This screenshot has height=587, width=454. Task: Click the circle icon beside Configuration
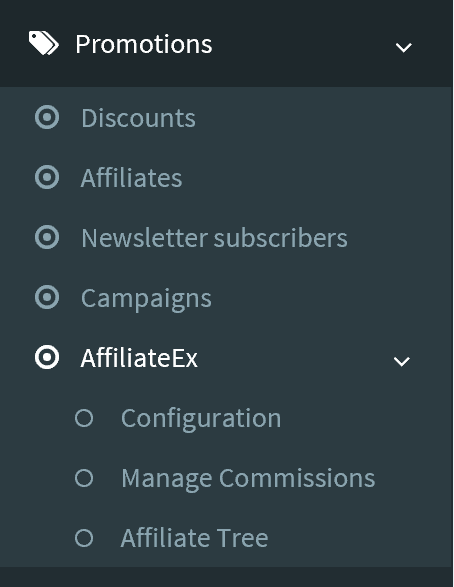(x=84, y=418)
